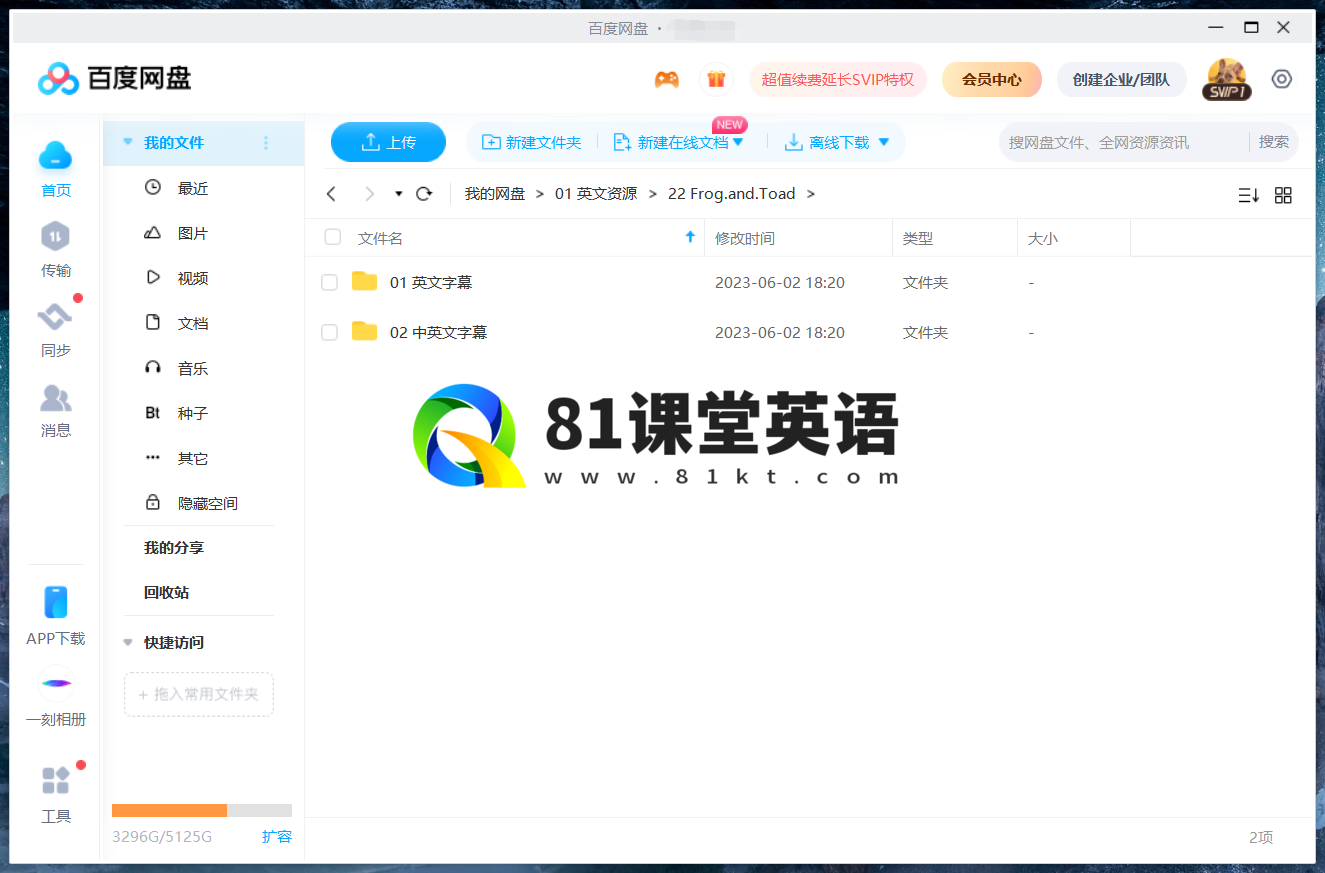Go to 01 英文资源 breadcrumb

click(x=596, y=194)
